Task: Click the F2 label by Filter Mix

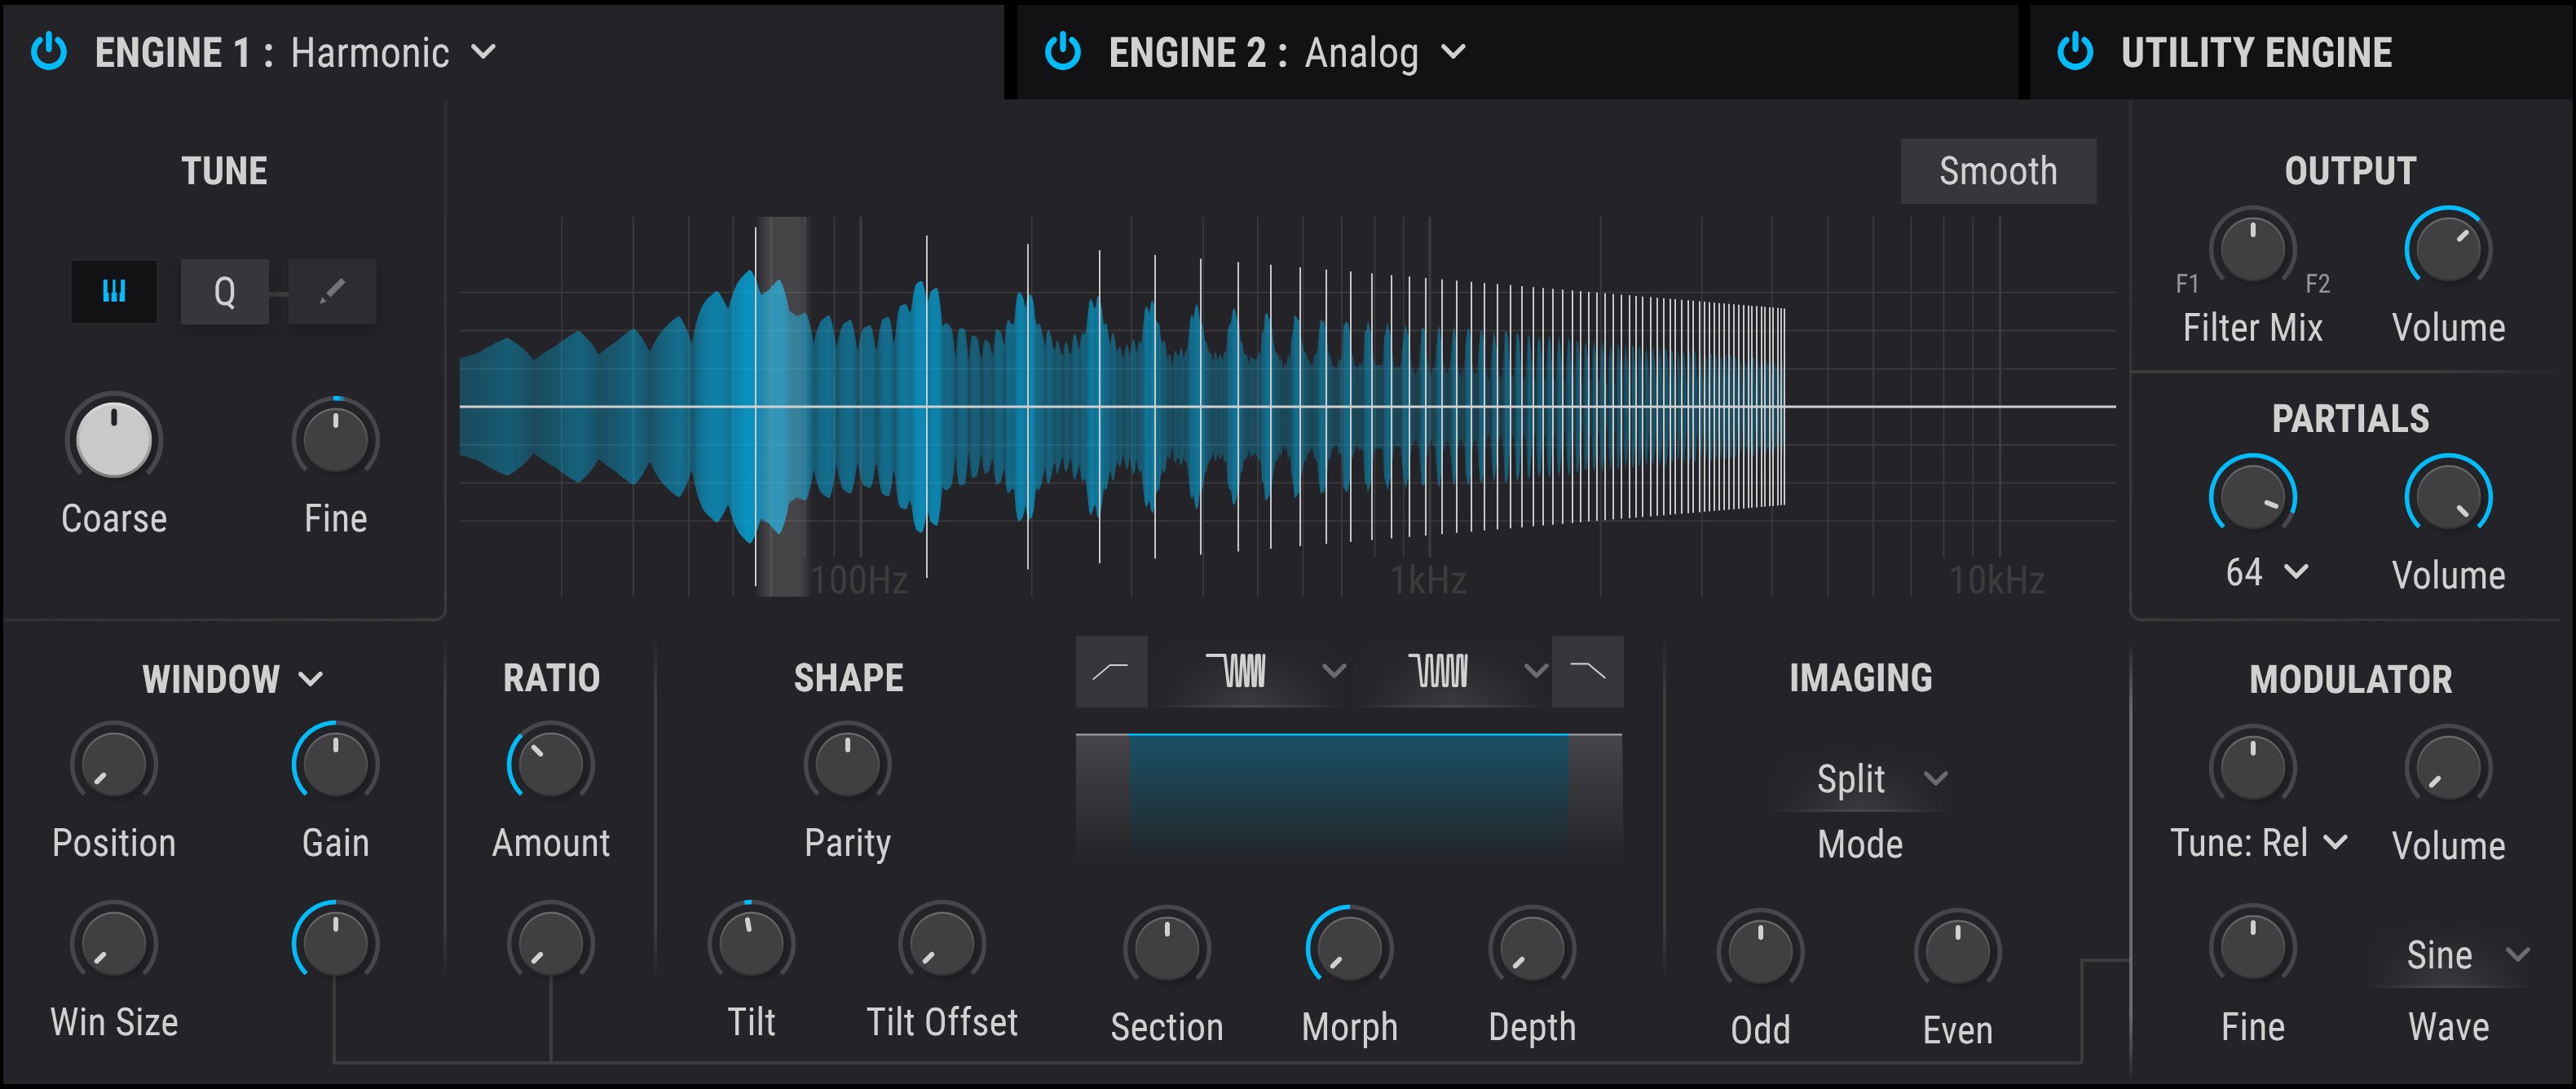Action: pyautogui.click(x=2317, y=284)
